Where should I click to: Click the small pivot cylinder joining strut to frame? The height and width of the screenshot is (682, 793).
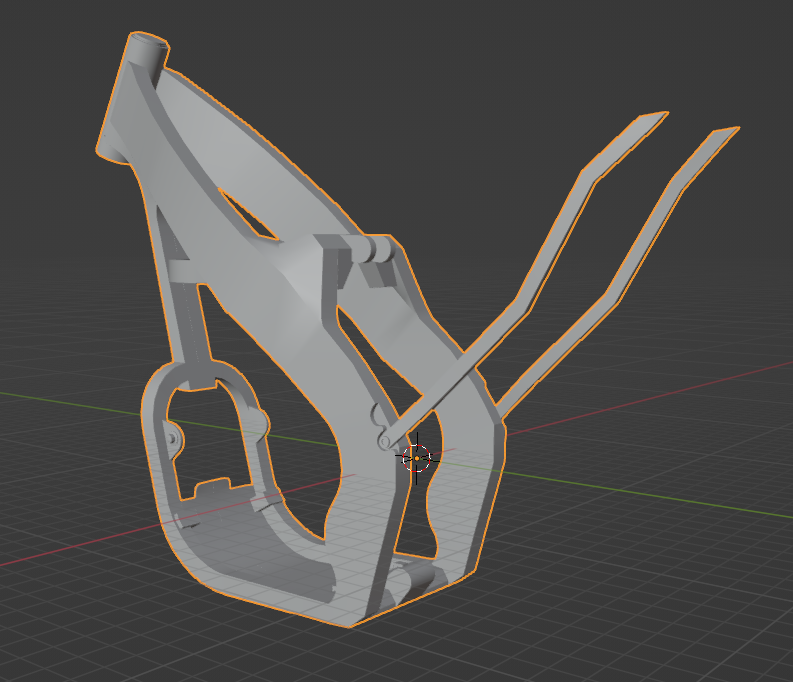point(385,442)
